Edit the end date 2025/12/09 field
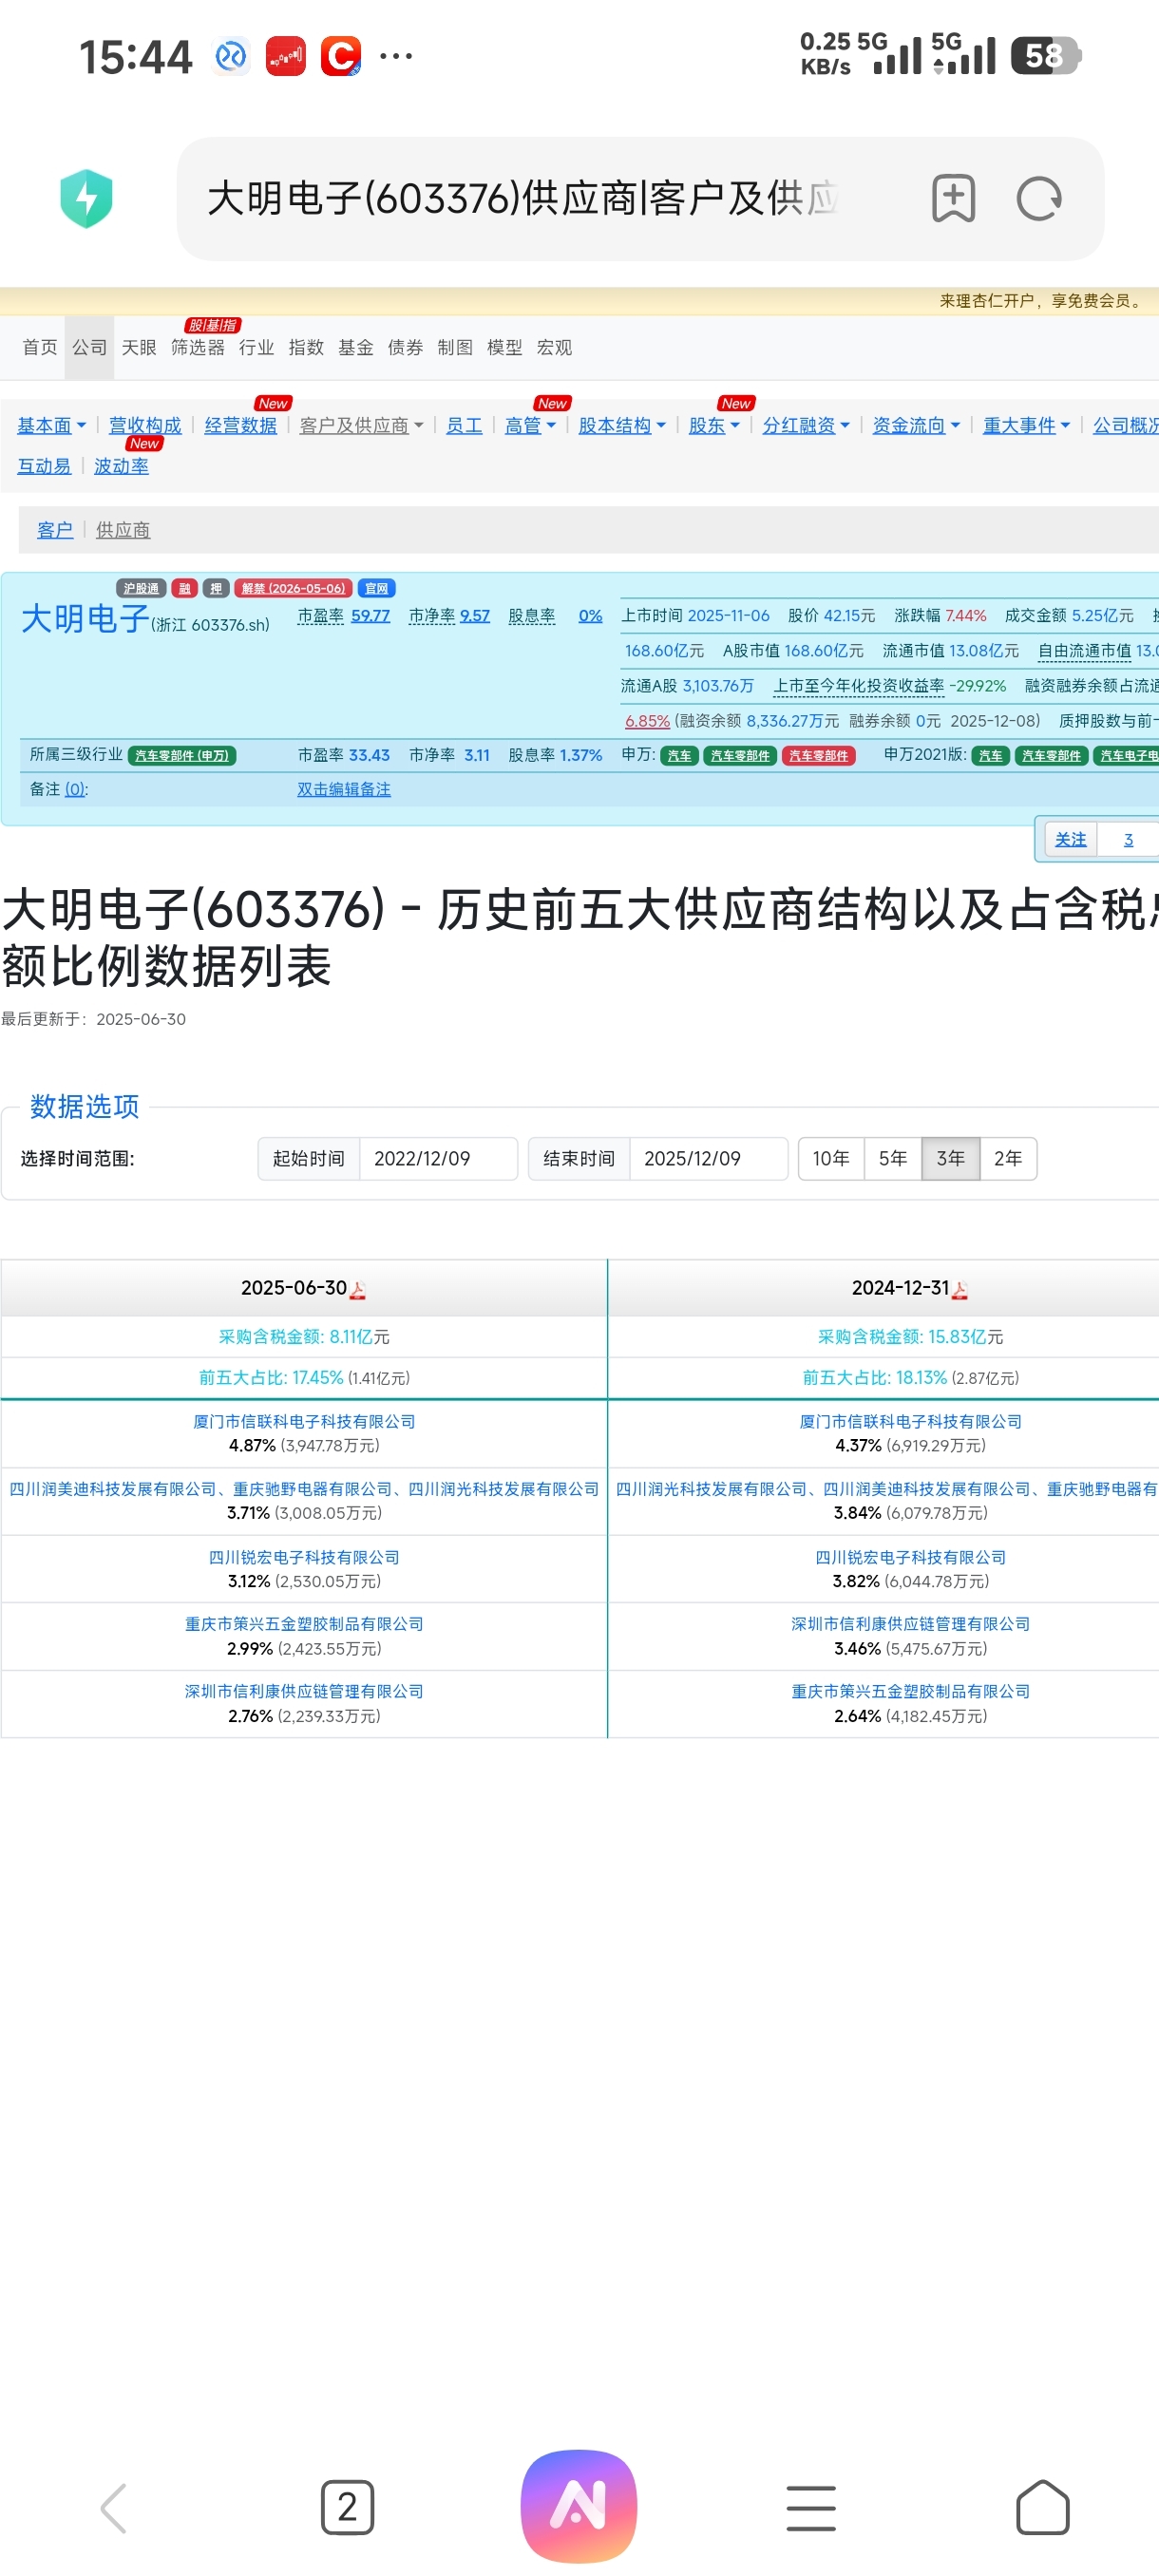 coord(708,1159)
